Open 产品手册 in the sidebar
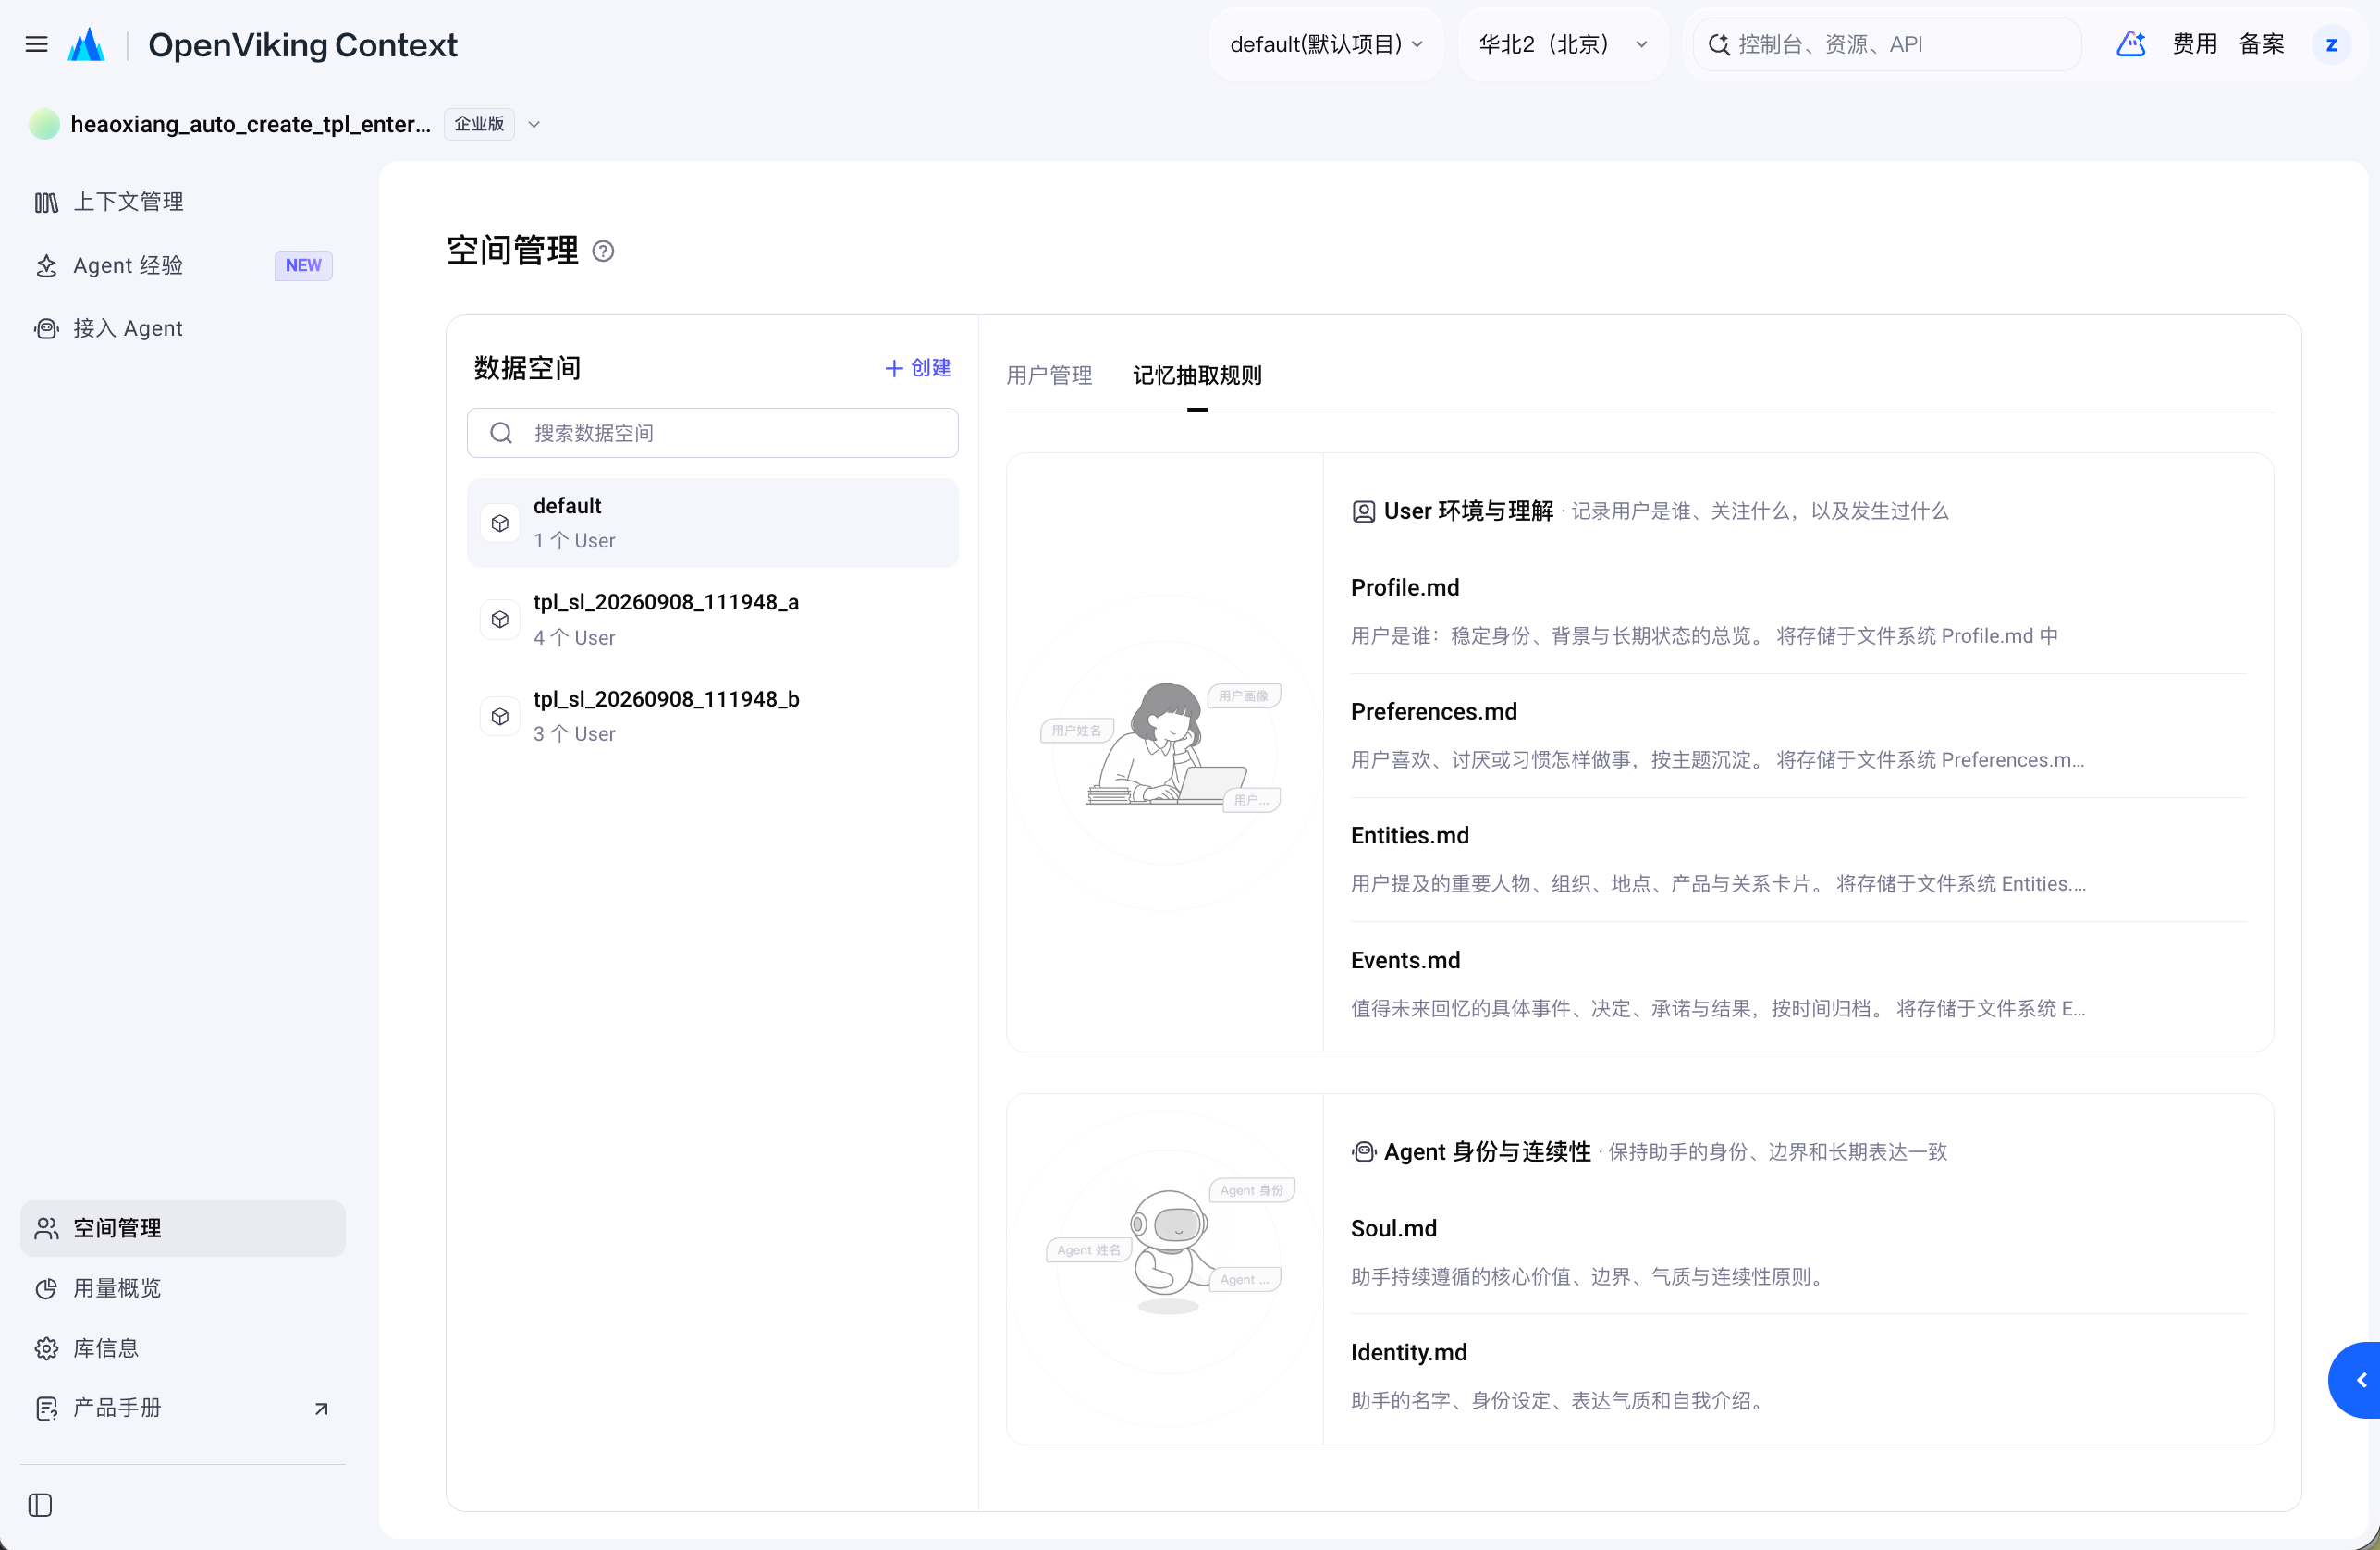The image size is (2380, 1550). tap(183, 1408)
